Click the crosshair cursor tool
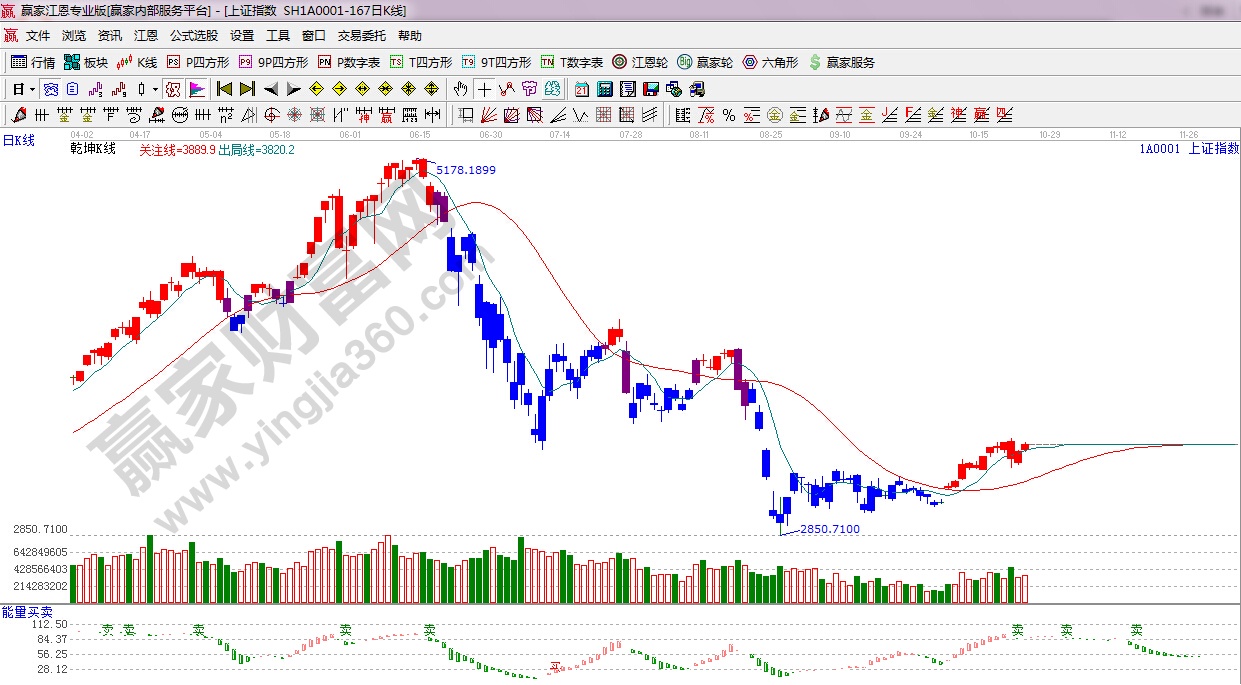1241x685 pixels. [484, 89]
